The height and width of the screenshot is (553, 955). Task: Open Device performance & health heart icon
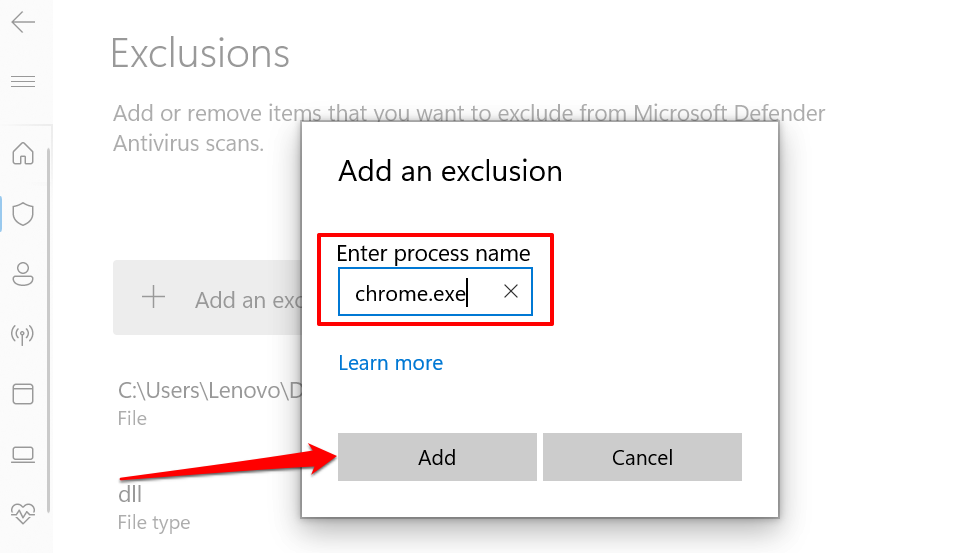[x=23, y=514]
